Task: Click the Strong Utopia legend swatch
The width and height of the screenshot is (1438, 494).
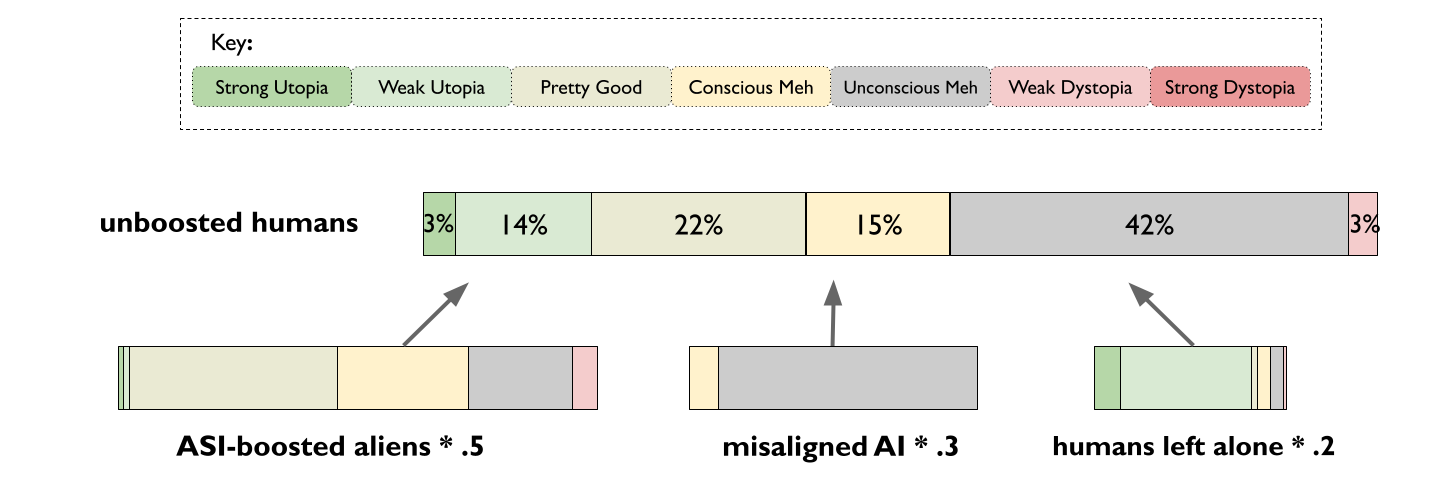Action: [271, 87]
